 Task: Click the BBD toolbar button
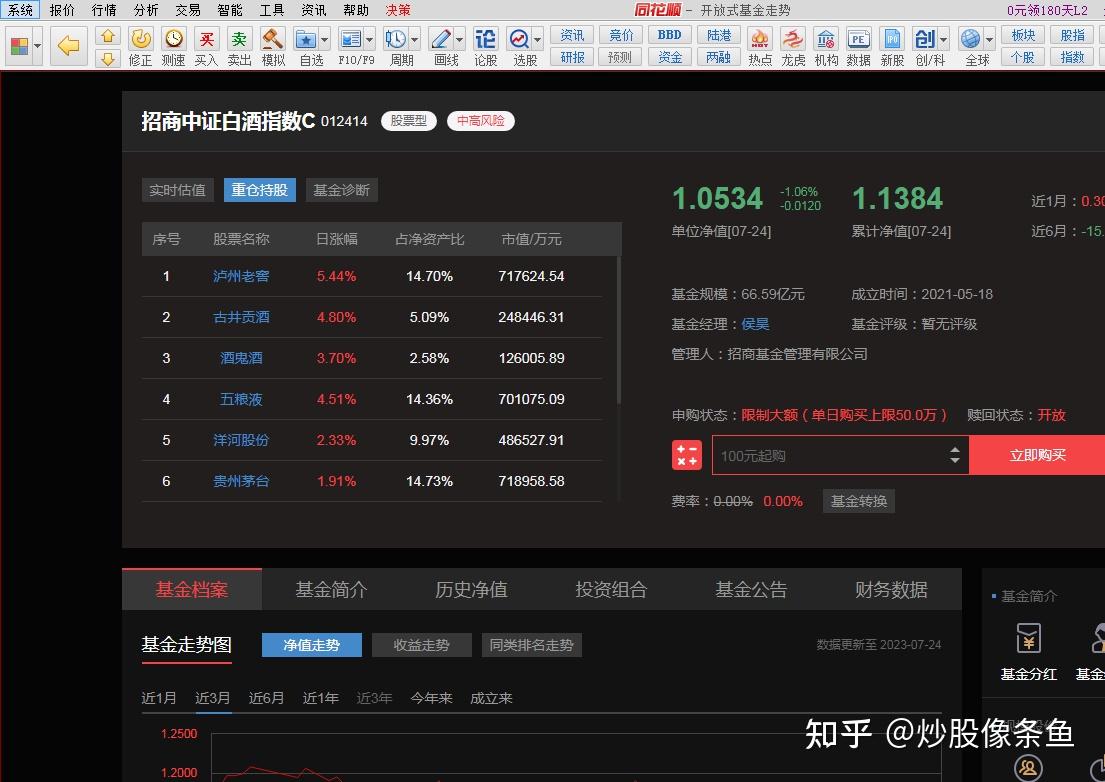[669, 35]
